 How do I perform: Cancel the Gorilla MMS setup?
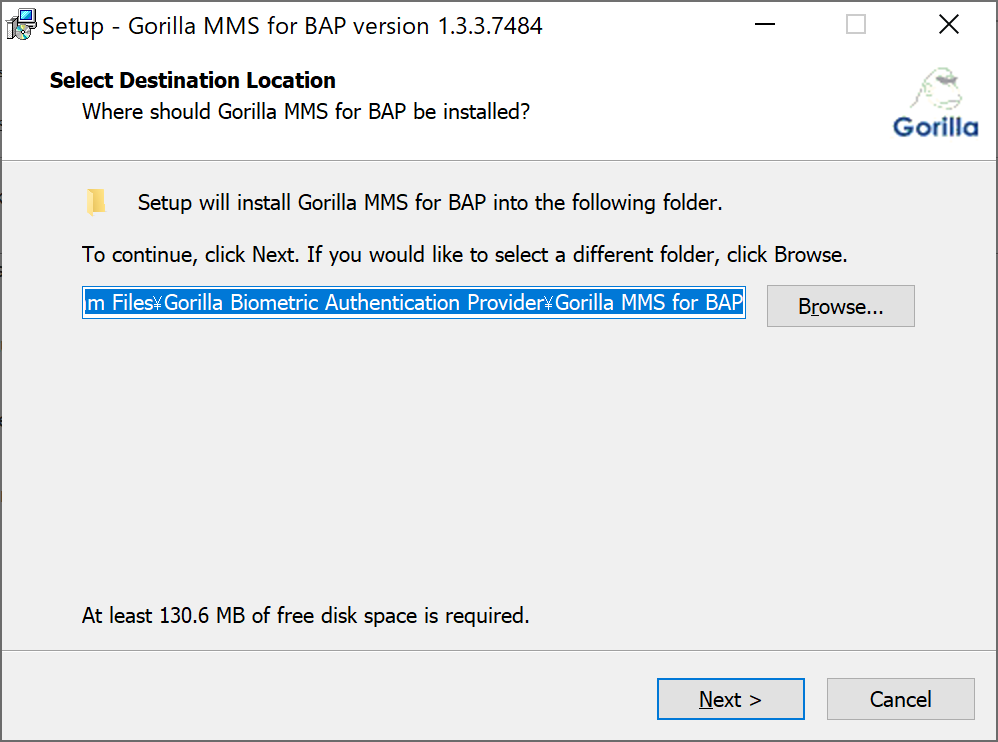(x=900, y=699)
